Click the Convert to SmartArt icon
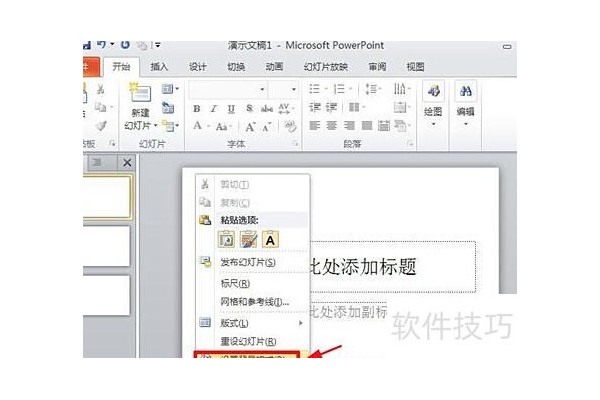Viewport: 600px width, 400px height. tap(401, 126)
